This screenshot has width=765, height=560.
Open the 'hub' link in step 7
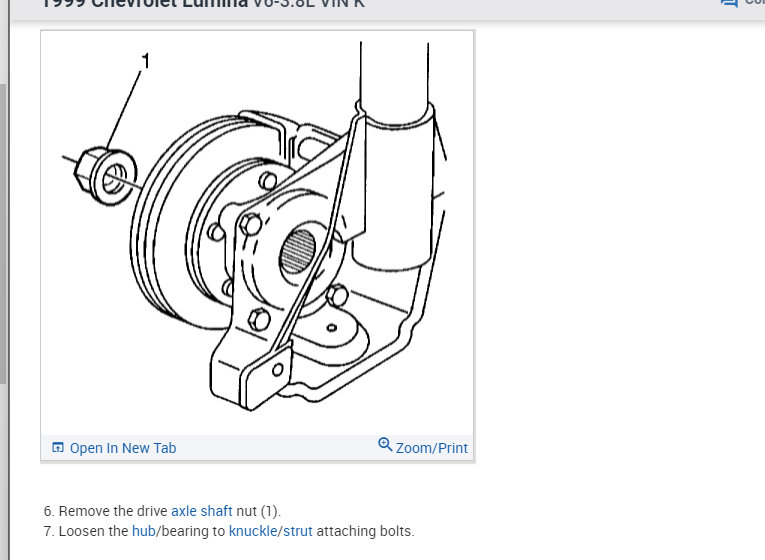coord(143,531)
